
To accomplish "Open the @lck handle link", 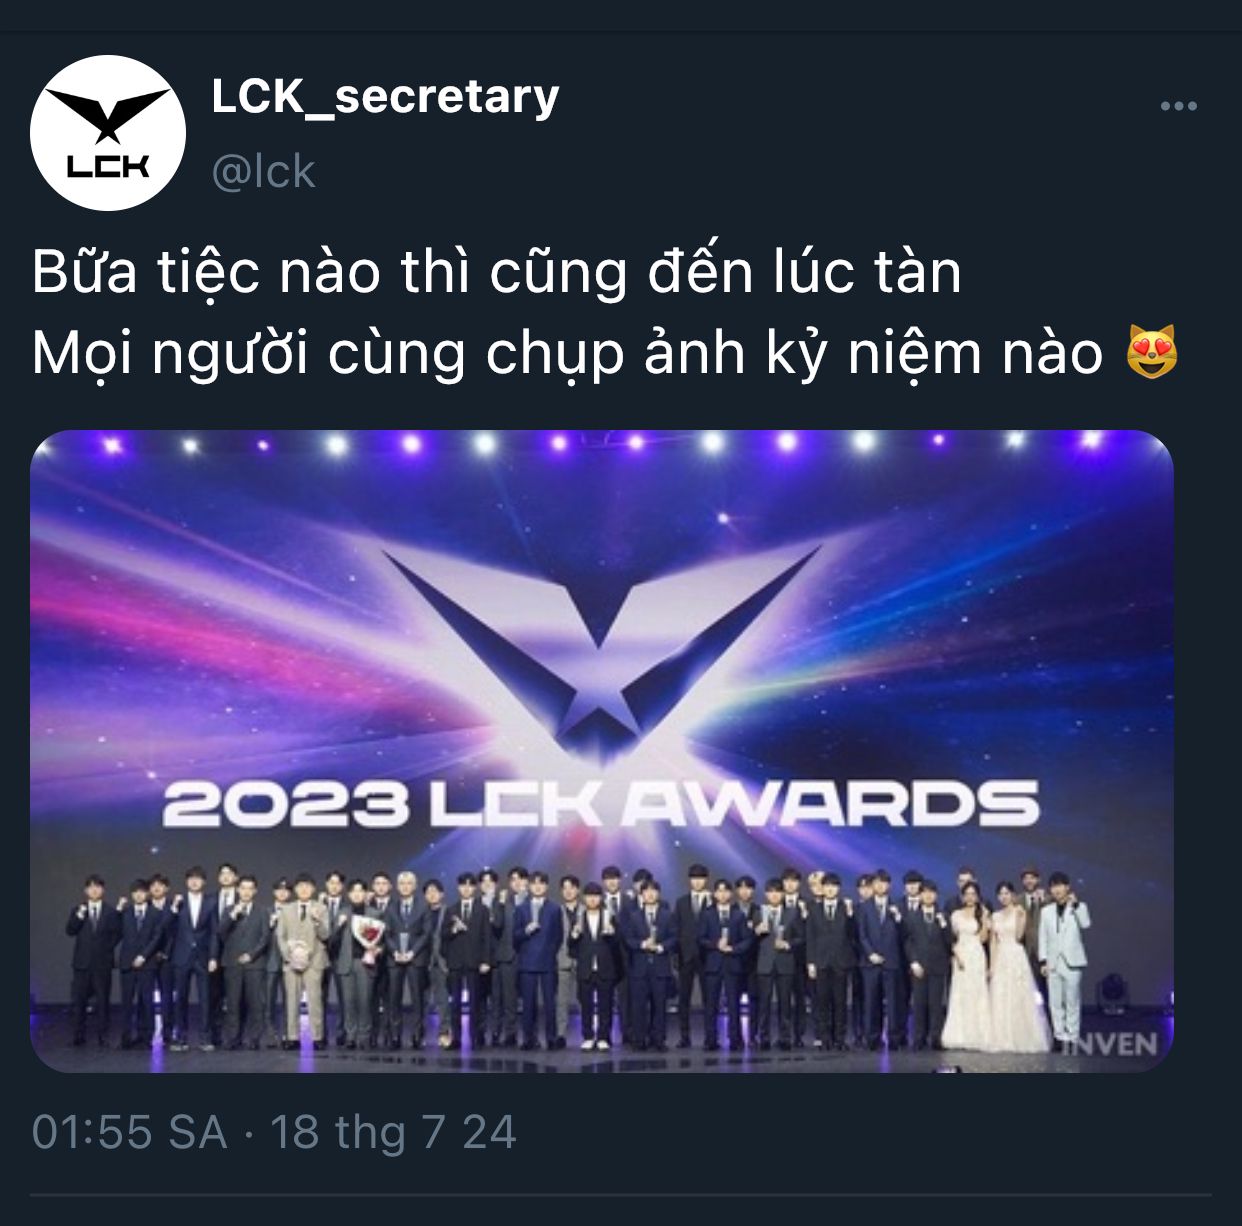I will pyautogui.click(x=263, y=172).
